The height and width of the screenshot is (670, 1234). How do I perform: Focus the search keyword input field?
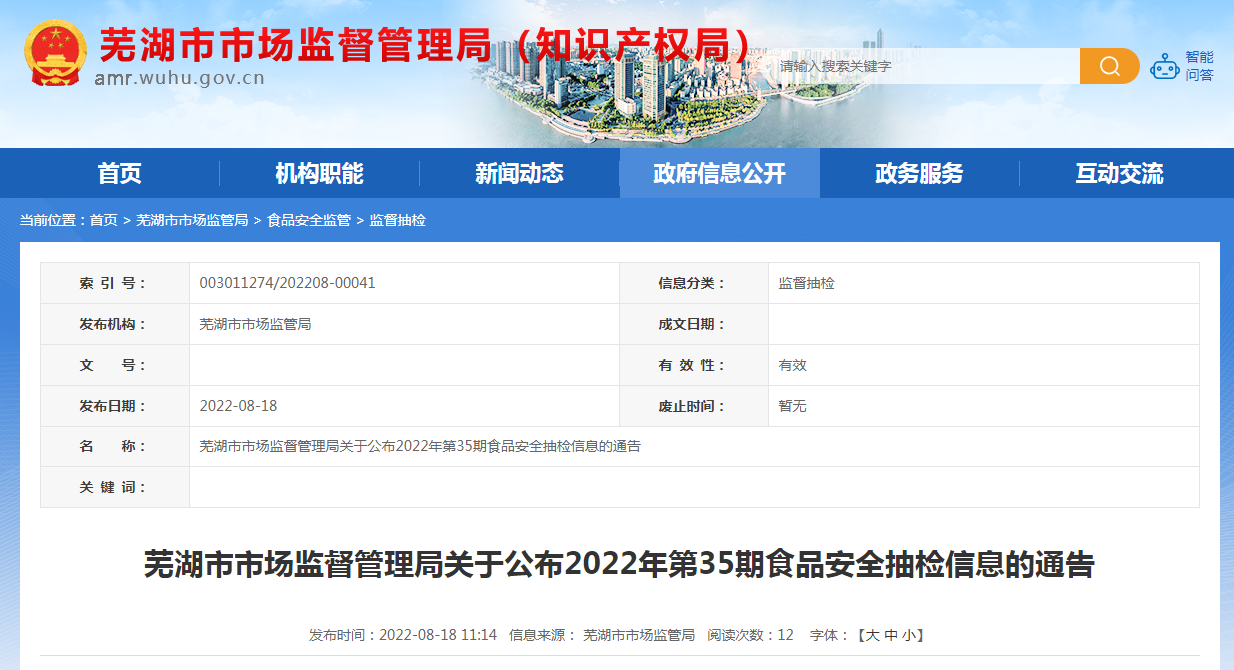pos(925,66)
